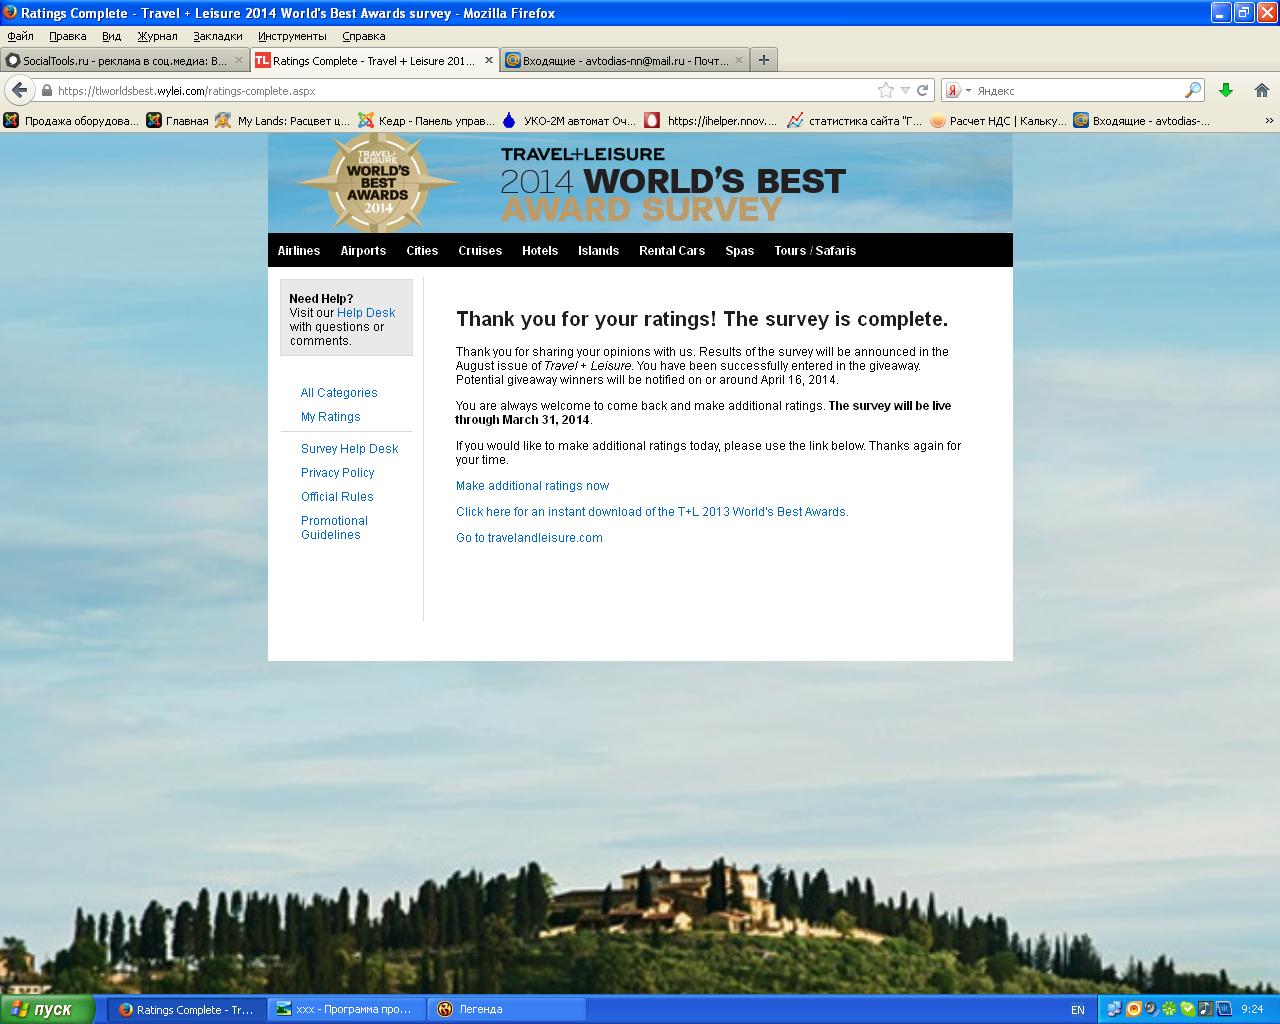Select the Airlines category
1280x1024 pixels.
(x=299, y=251)
